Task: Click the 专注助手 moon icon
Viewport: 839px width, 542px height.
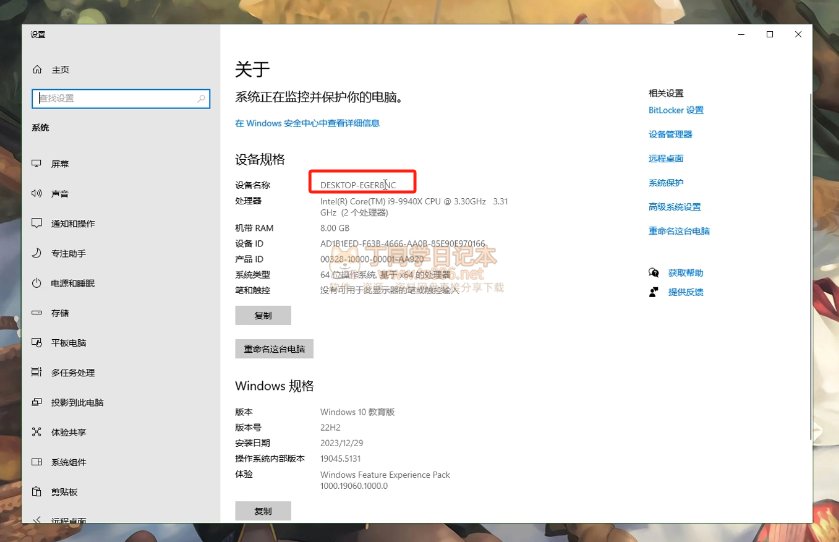Action: click(x=36, y=253)
